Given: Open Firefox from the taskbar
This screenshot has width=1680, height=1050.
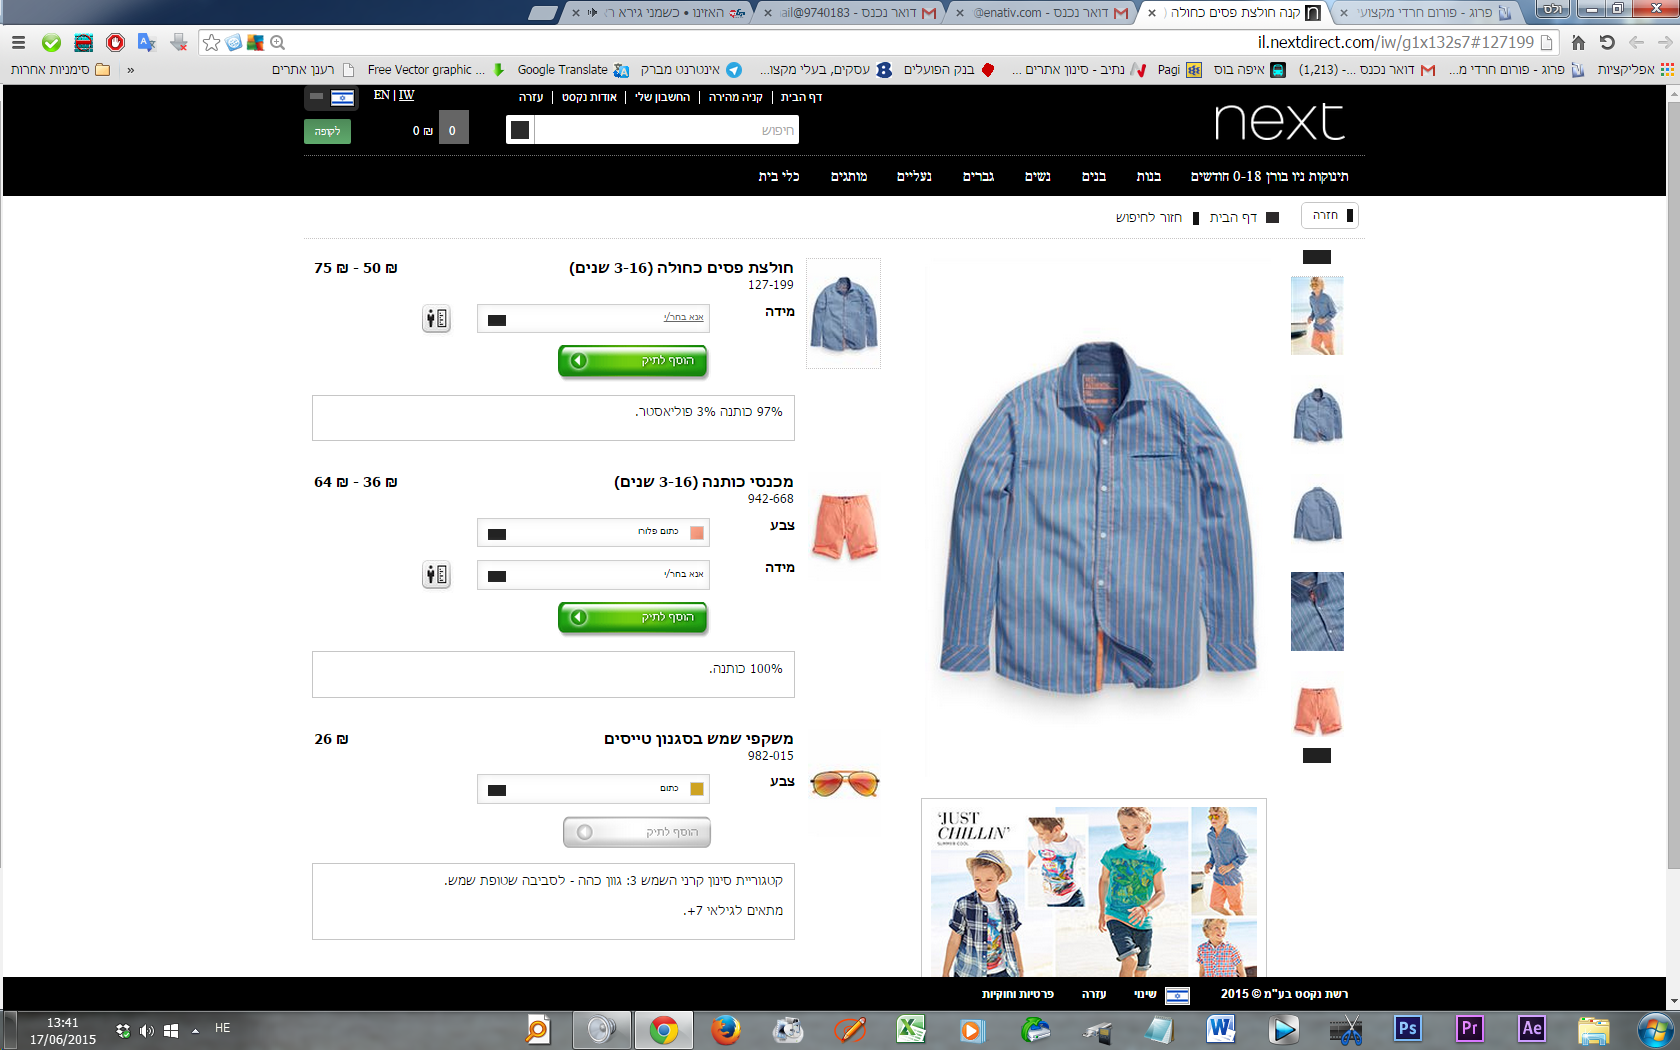Looking at the screenshot, I should [x=725, y=1029].
